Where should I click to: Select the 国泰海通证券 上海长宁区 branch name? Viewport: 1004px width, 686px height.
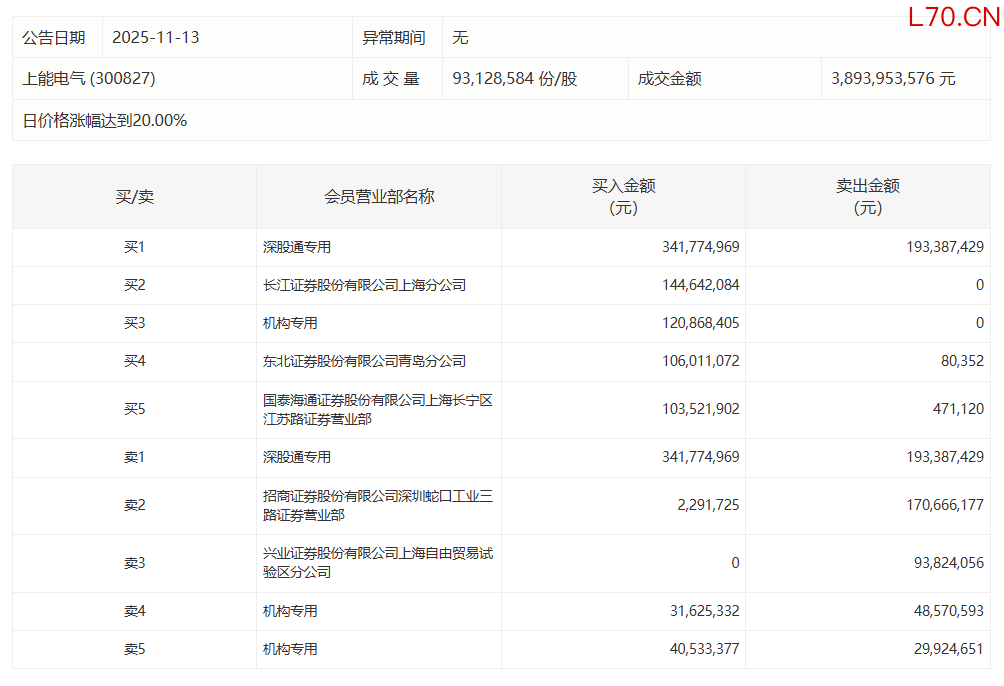377,410
